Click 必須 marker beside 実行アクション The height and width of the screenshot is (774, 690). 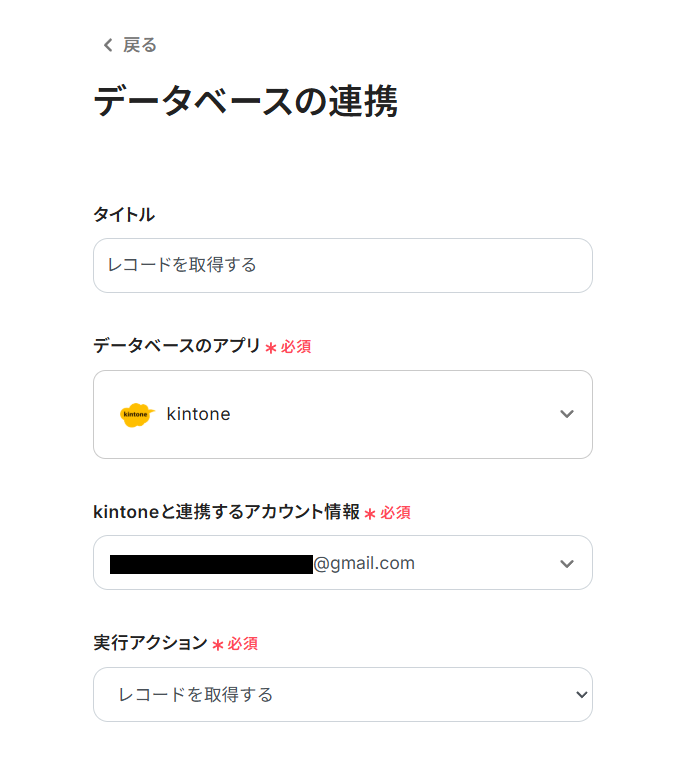click(243, 644)
